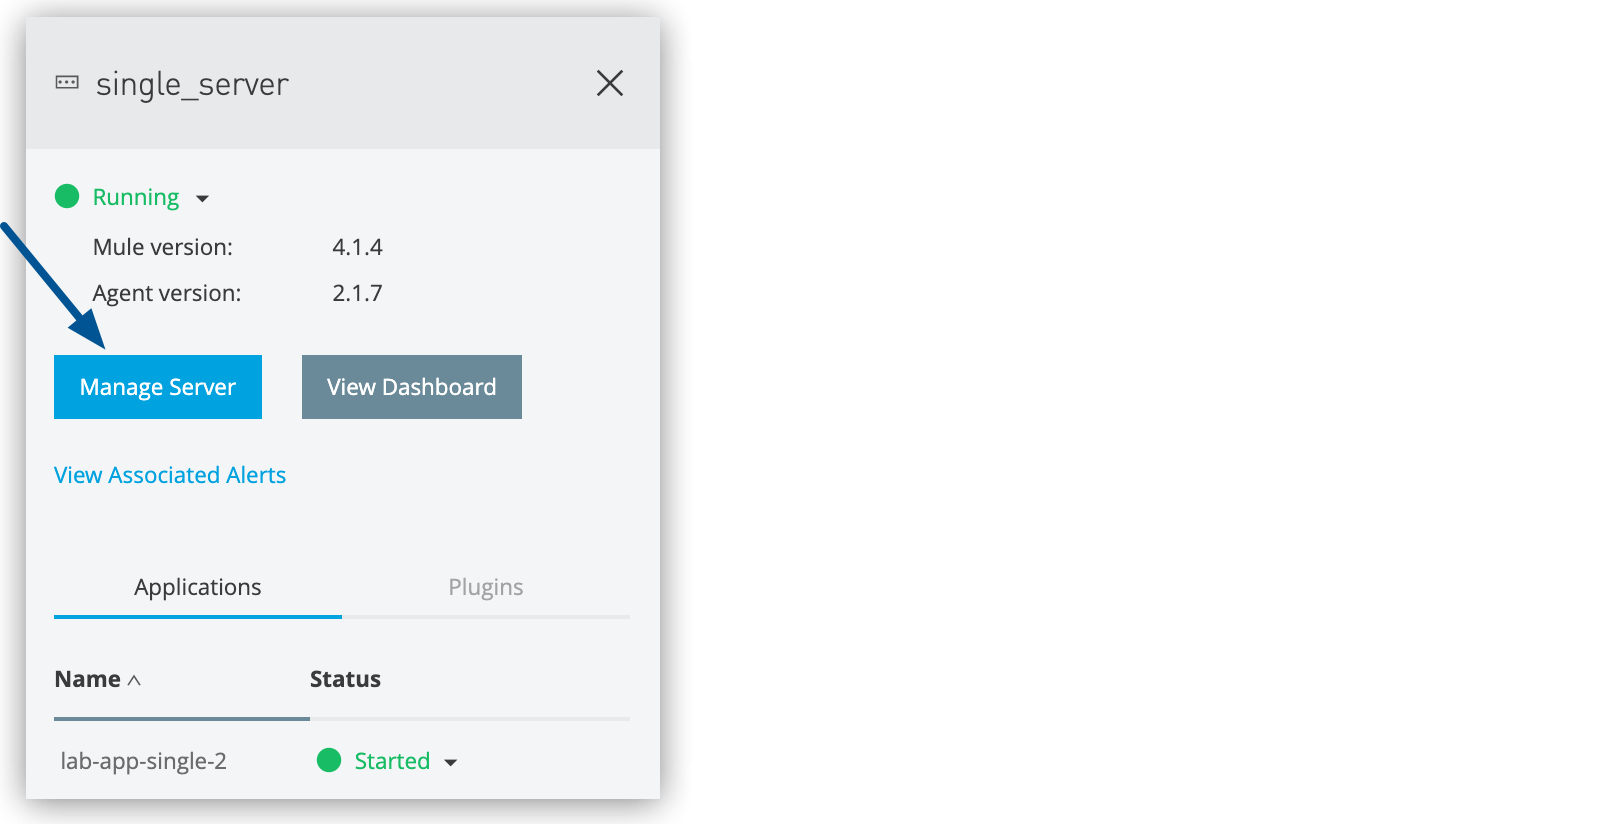The width and height of the screenshot is (1602, 824).
Task: Click the Started status label
Action: [x=392, y=761]
